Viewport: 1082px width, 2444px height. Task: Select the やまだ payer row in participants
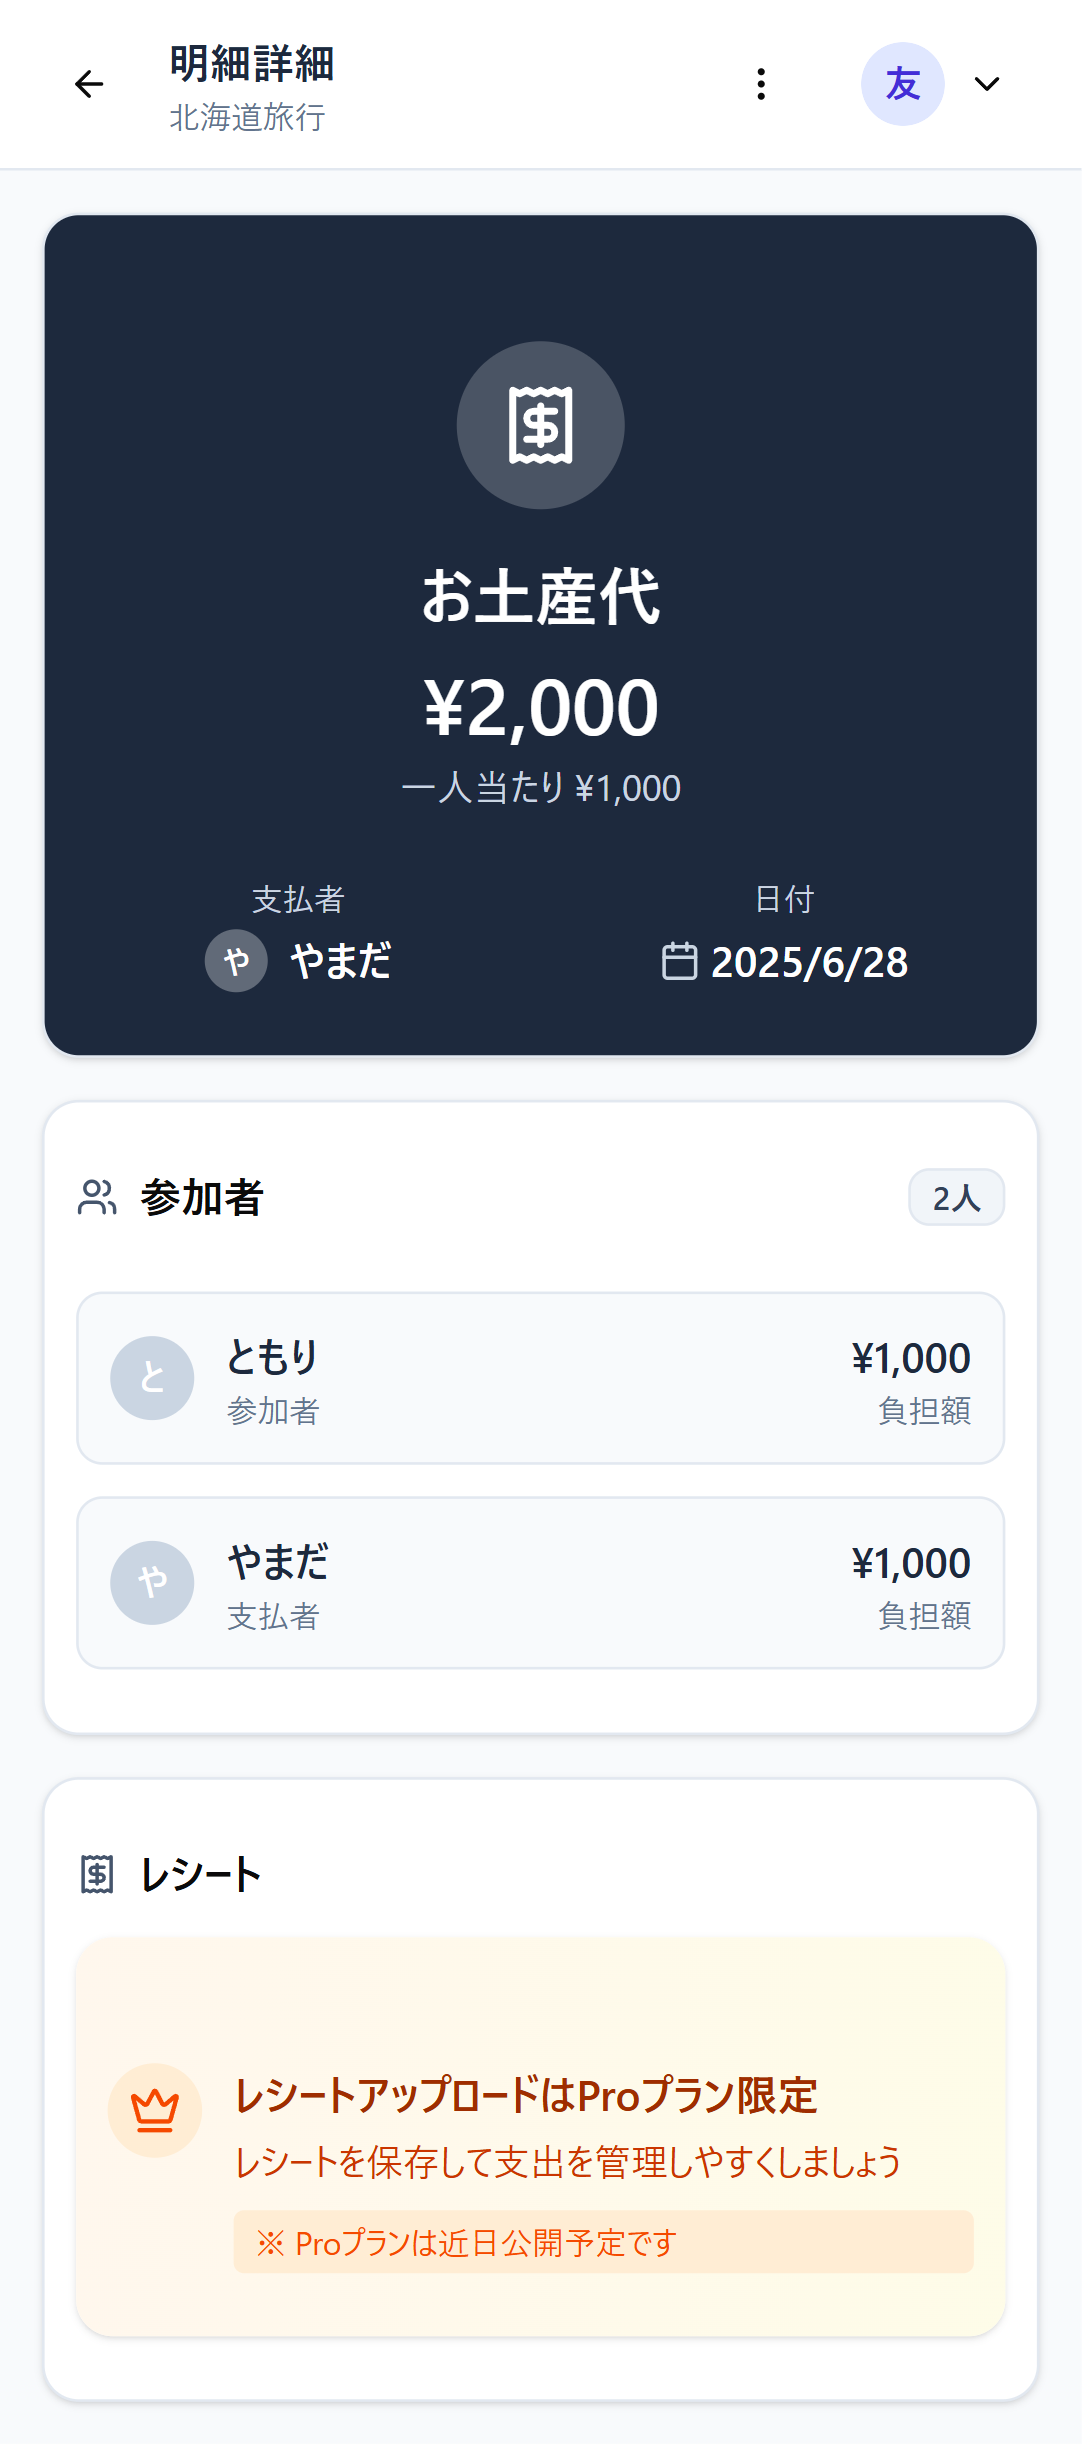[540, 1582]
